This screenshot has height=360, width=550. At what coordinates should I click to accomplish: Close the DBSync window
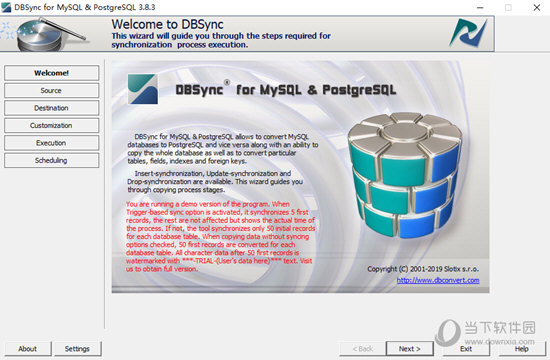tap(537, 7)
